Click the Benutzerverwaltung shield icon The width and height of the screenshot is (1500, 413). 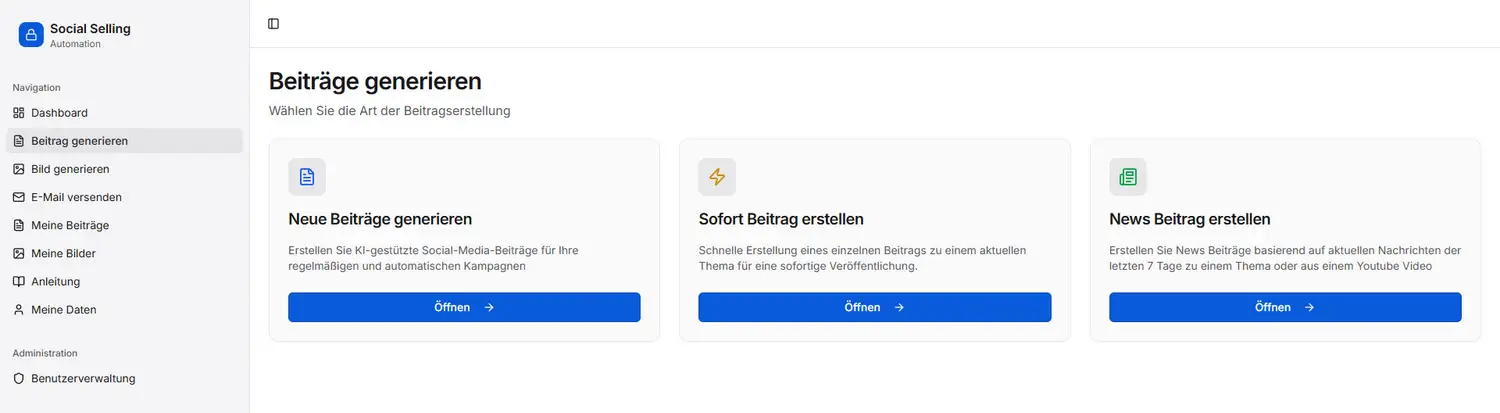coord(19,379)
